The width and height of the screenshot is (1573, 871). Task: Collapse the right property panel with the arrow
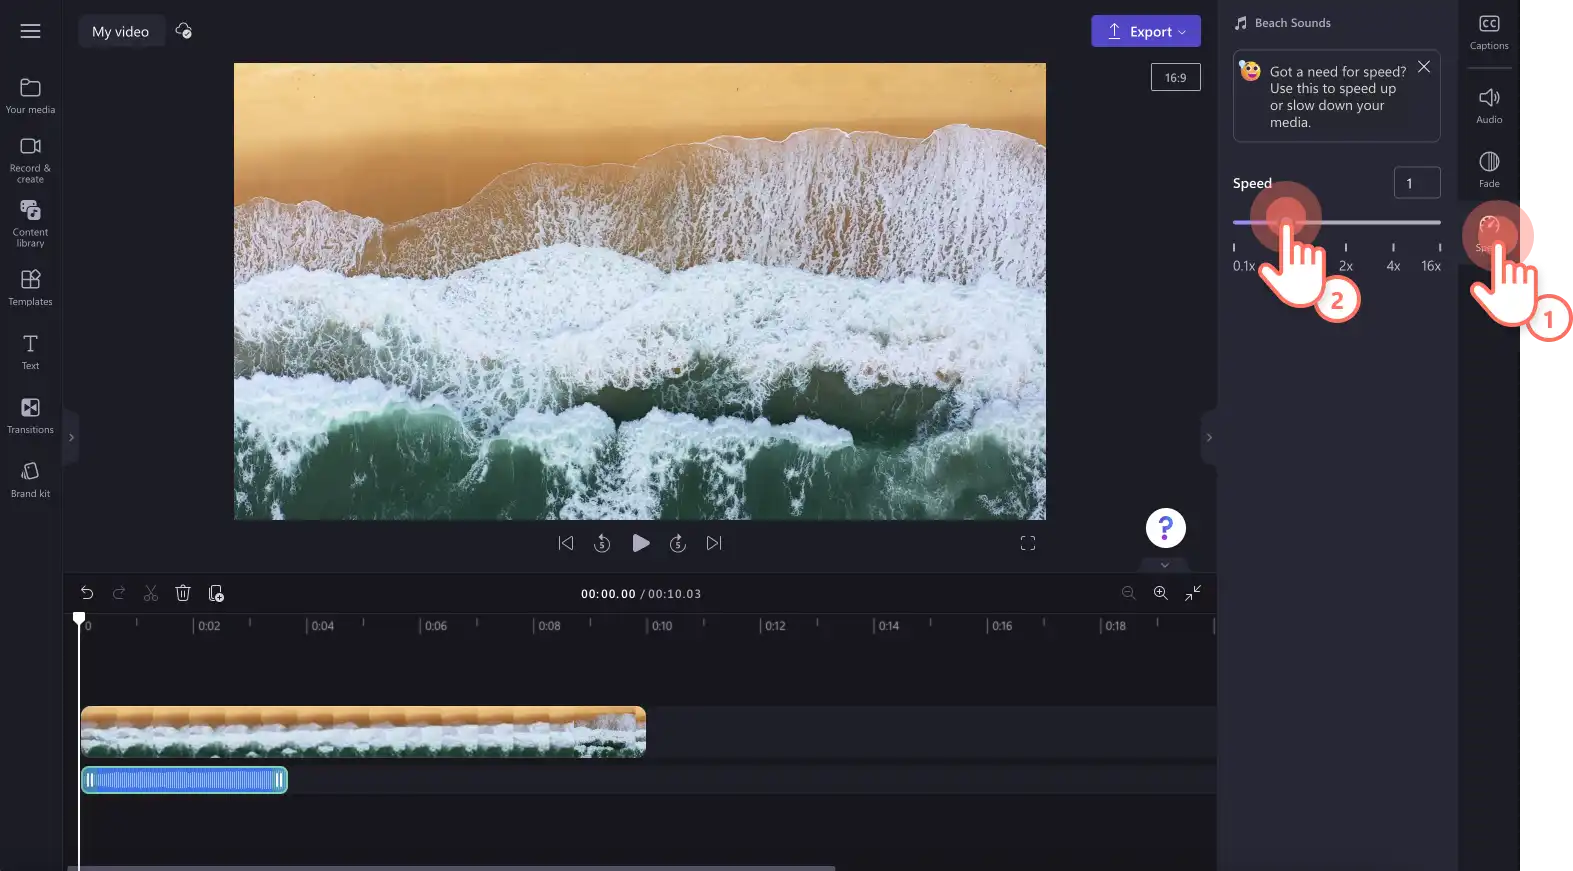click(1209, 437)
